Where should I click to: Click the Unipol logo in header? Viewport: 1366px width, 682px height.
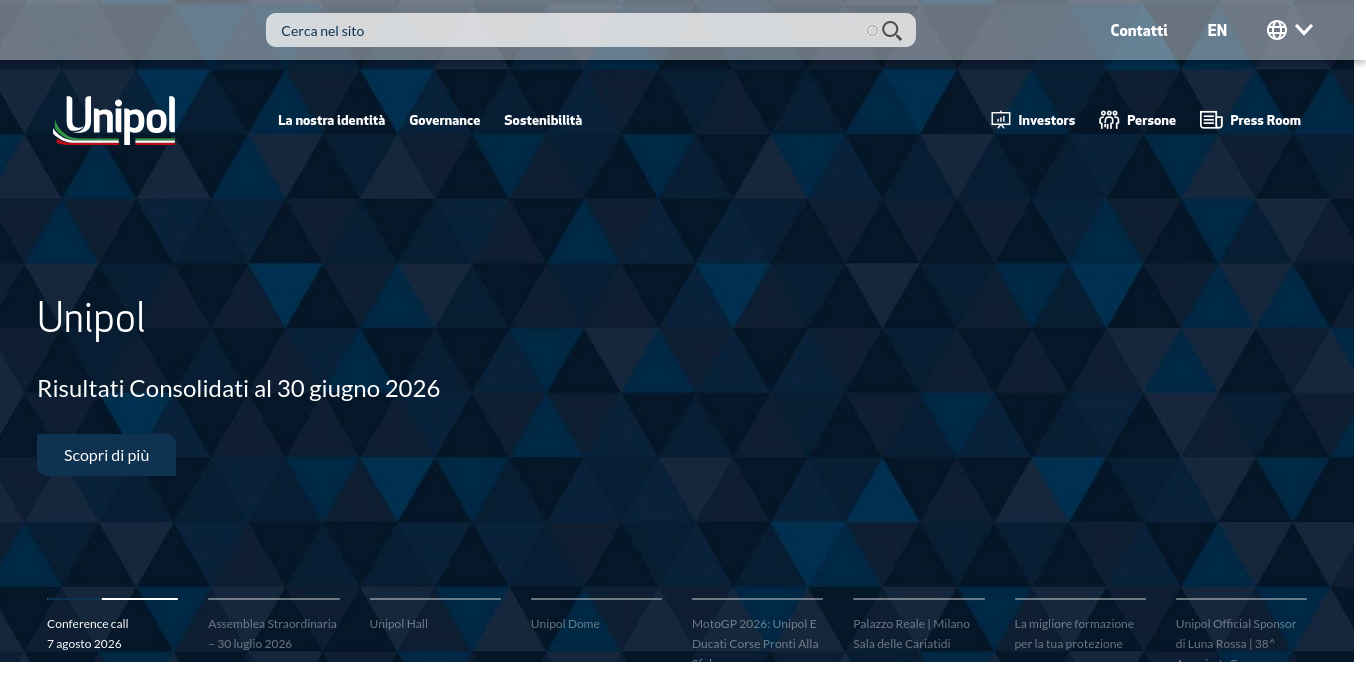(115, 121)
